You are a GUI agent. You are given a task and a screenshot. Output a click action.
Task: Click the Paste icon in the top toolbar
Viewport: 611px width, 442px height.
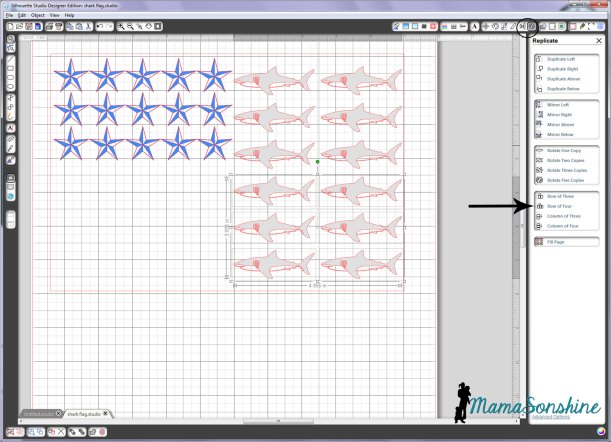(79, 27)
